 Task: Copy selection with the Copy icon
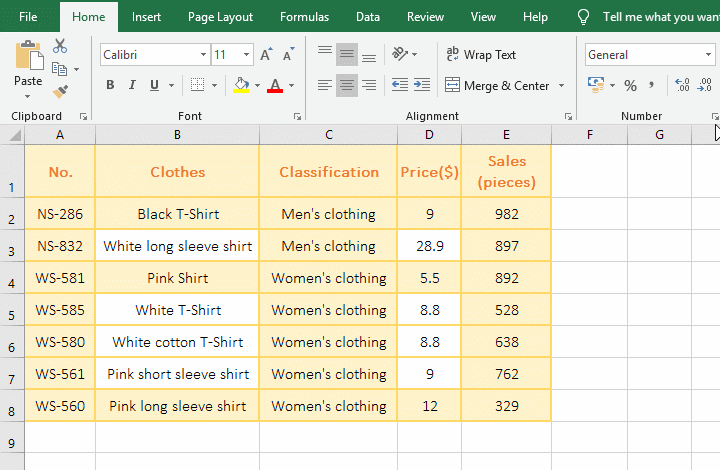pos(60,69)
